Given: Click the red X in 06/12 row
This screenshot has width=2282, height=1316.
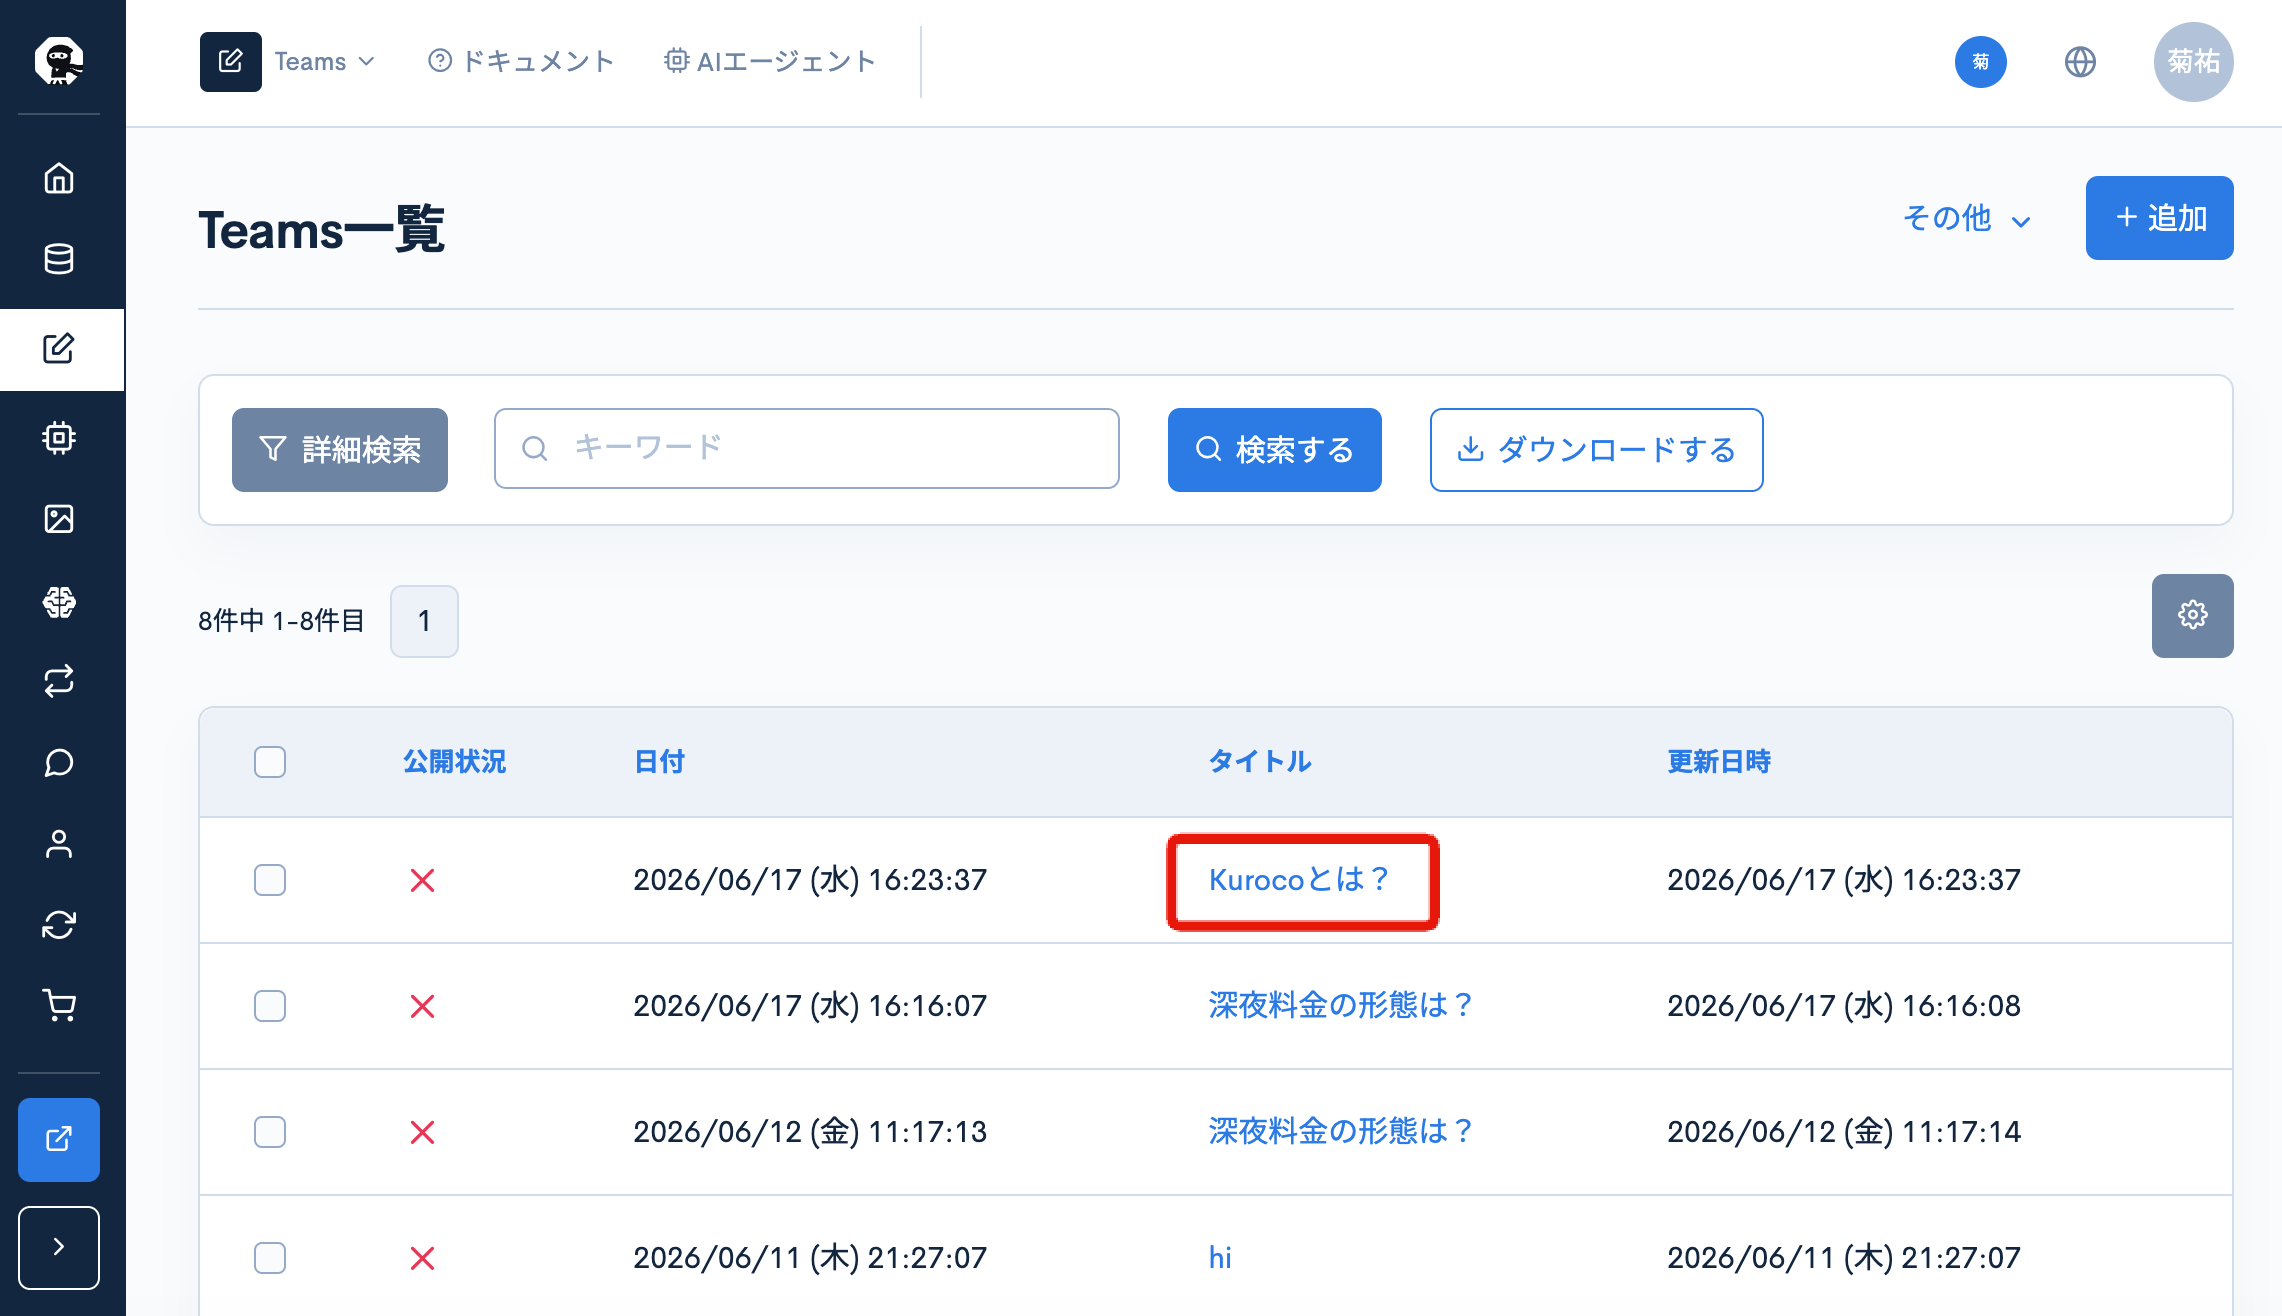Looking at the screenshot, I should pos(423,1132).
